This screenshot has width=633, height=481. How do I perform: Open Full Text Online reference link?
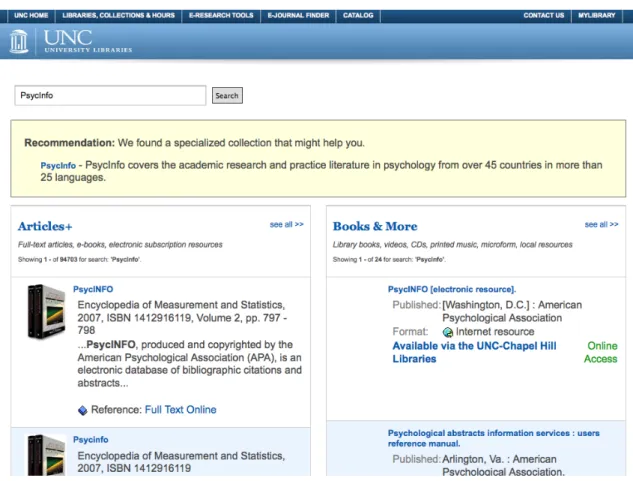click(x=180, y=410)
